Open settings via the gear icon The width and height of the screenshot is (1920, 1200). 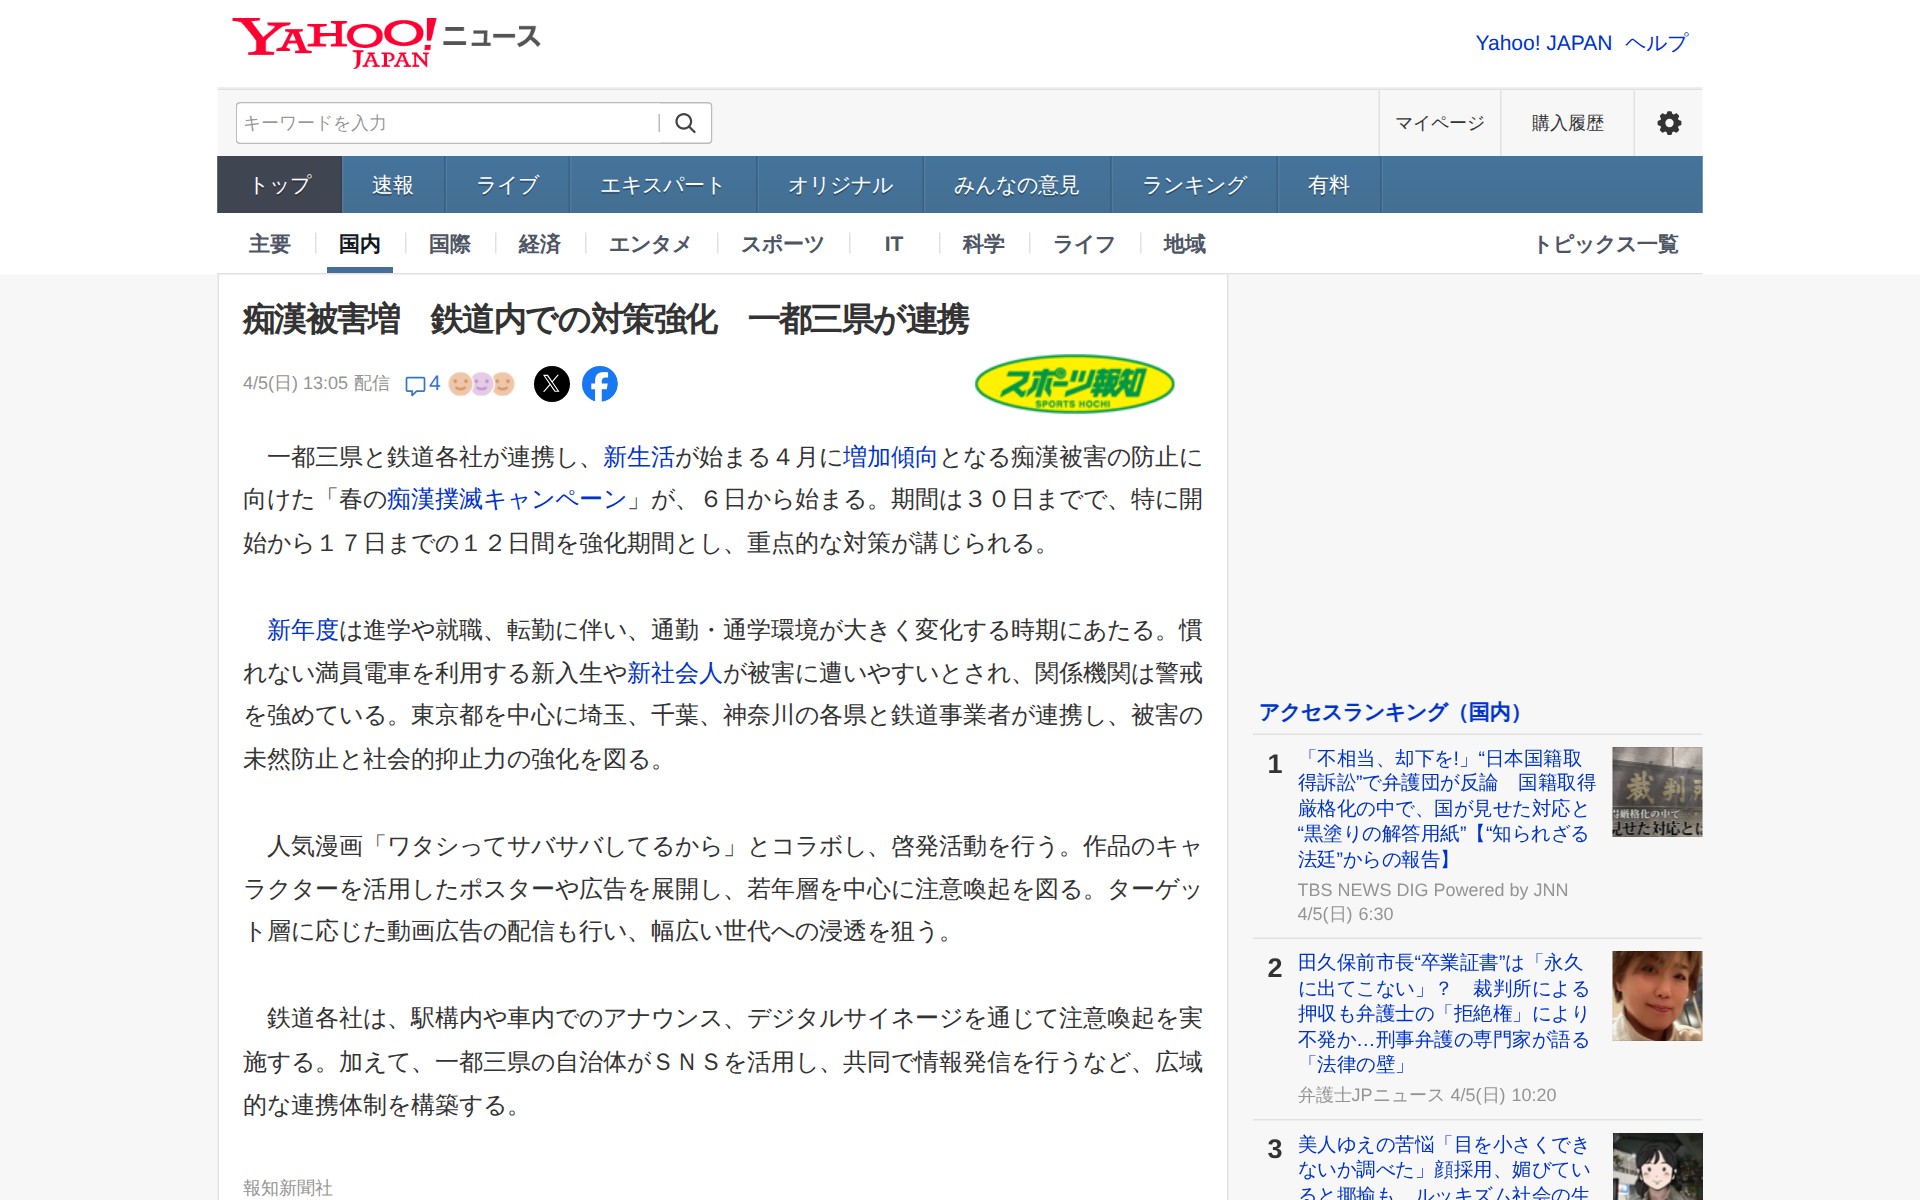click(x=1668, y=122)
